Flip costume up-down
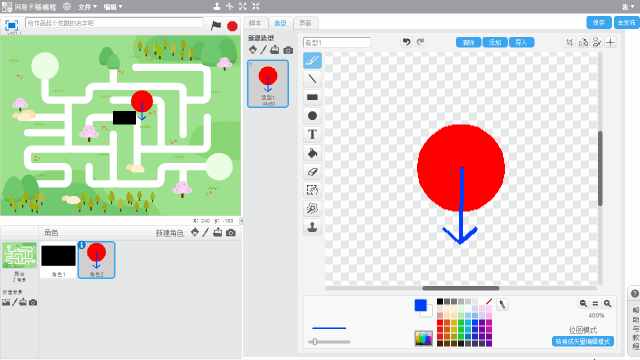640x360 pixels. [597, 42]
